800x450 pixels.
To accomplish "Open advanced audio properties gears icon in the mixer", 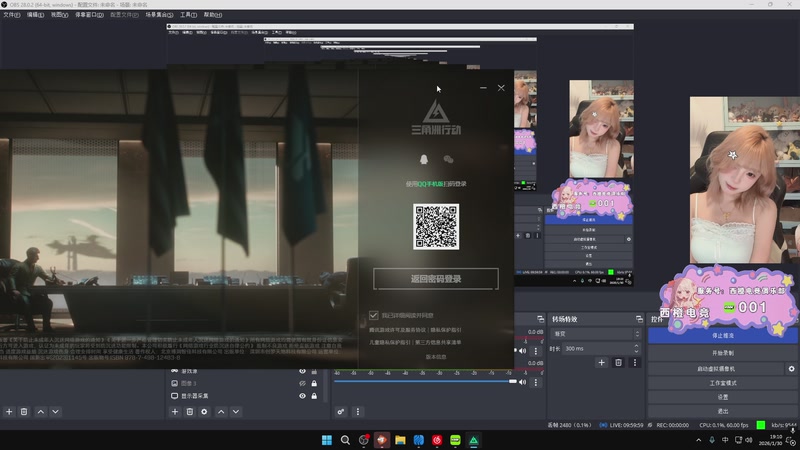I will pyautogui.click(x=340, y=412).
